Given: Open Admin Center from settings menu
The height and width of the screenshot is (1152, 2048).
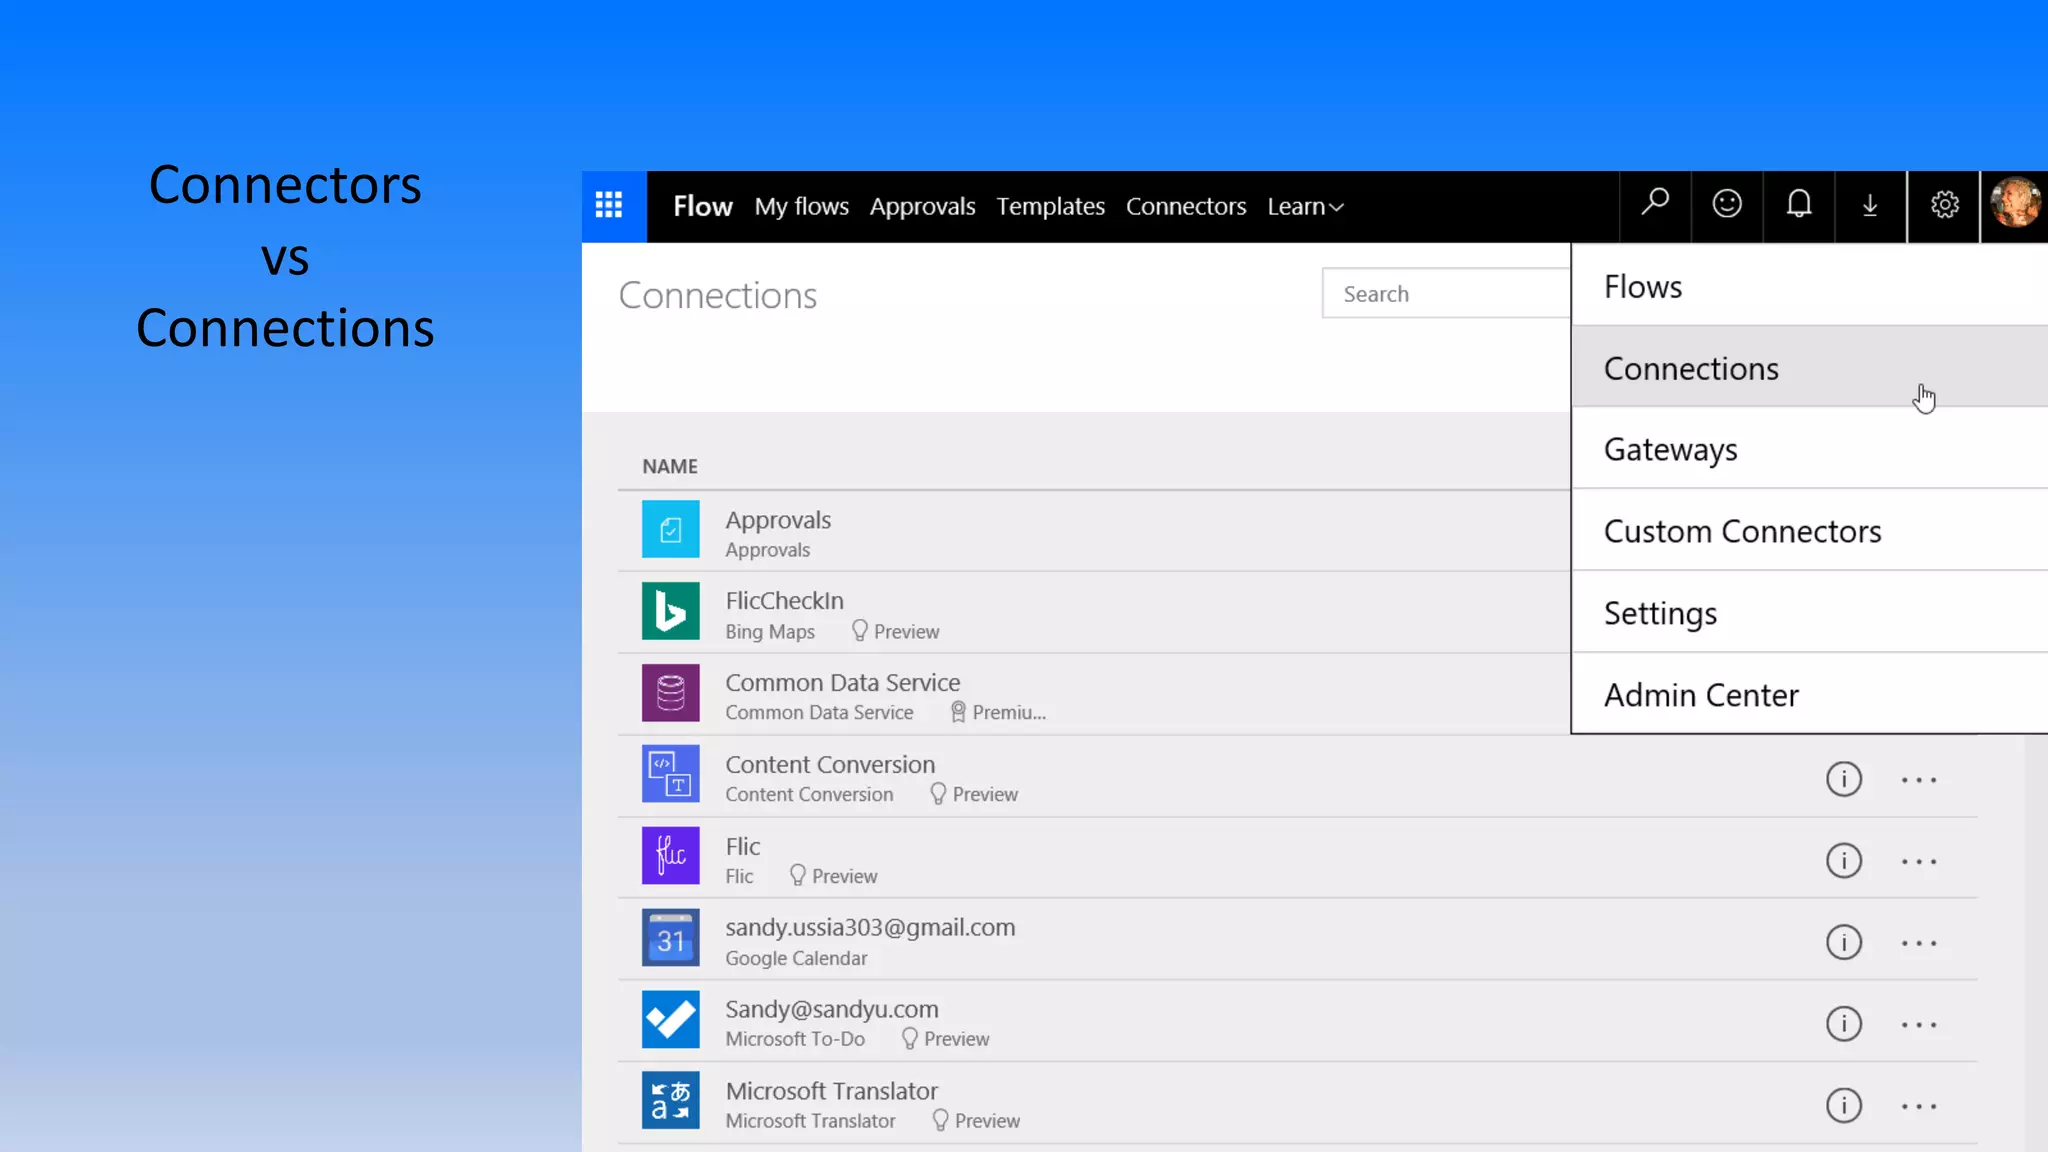Looking at the screenshot, I should [x=1701, y=695].
